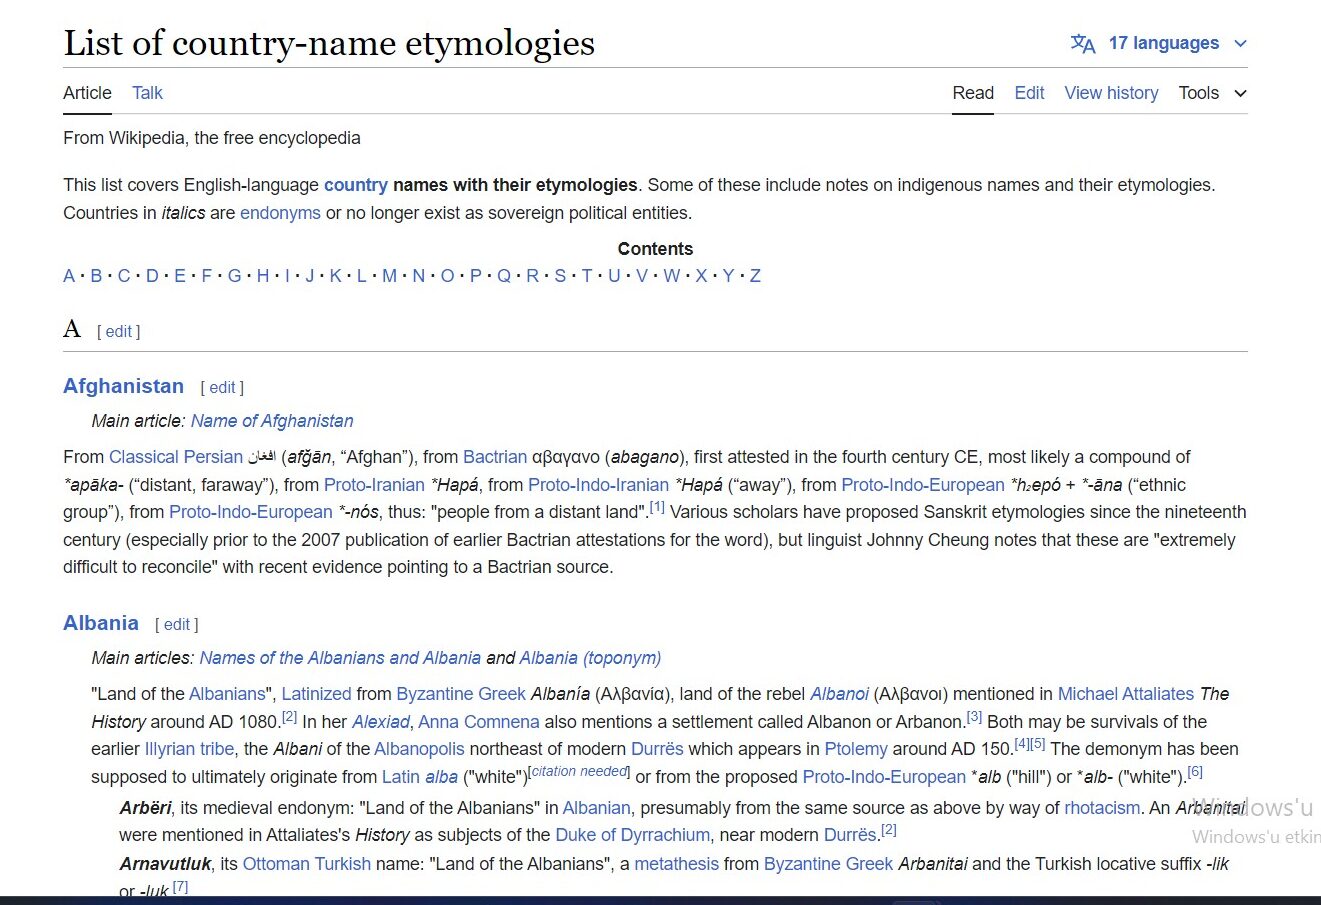Jump to letter P in Contents
This screenshot has width=1321, height=905.
pyautogui.click(x=476, y=276)
